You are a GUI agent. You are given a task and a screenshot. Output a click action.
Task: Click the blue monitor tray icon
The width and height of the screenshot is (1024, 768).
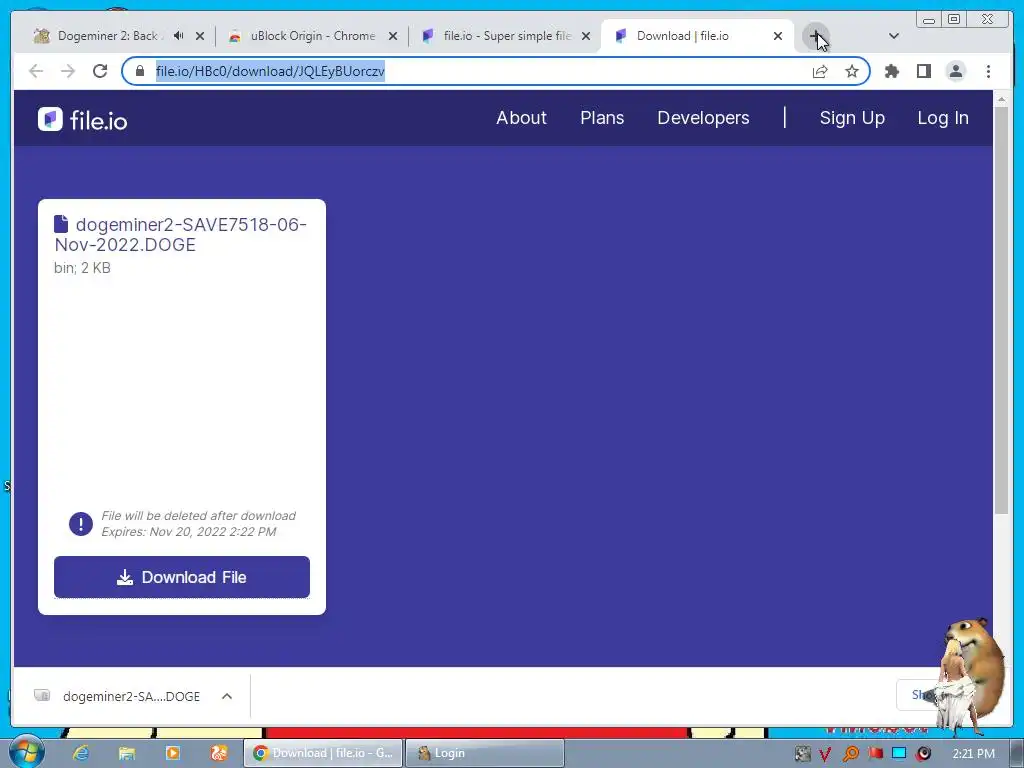click(x=899, y=754)
